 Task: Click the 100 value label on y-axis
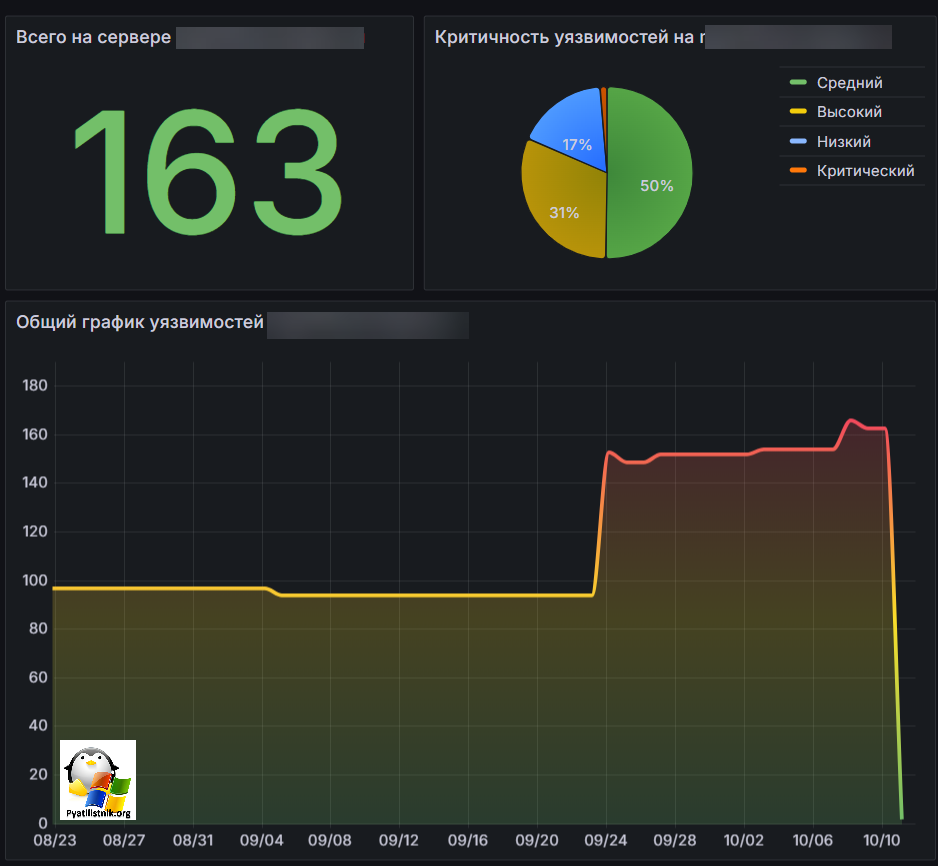coord(33,581)
